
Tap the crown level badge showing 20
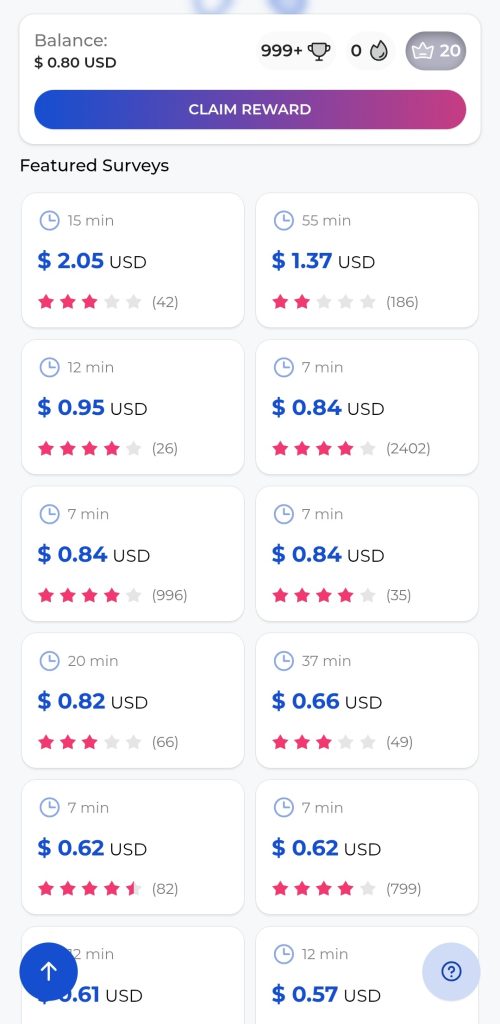pos(436,50)
